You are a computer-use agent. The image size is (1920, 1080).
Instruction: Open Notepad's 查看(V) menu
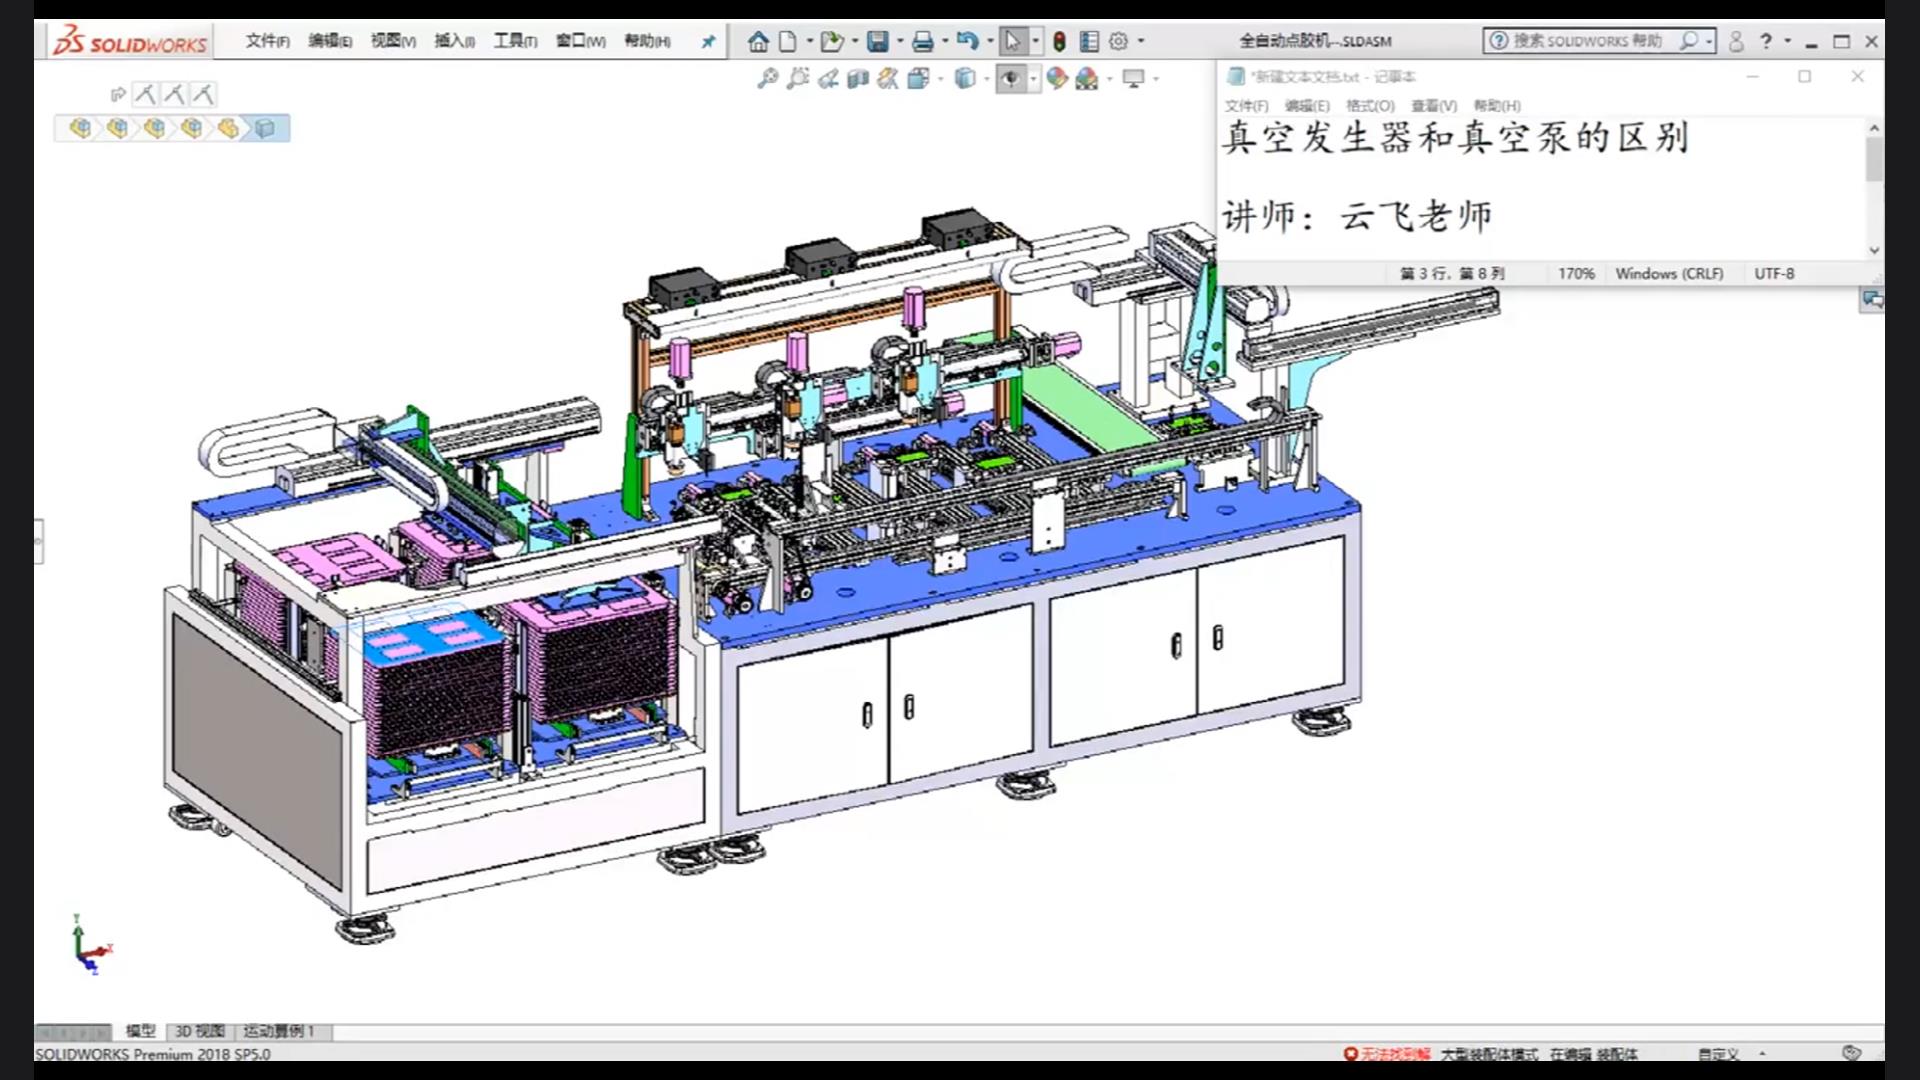1434,106
